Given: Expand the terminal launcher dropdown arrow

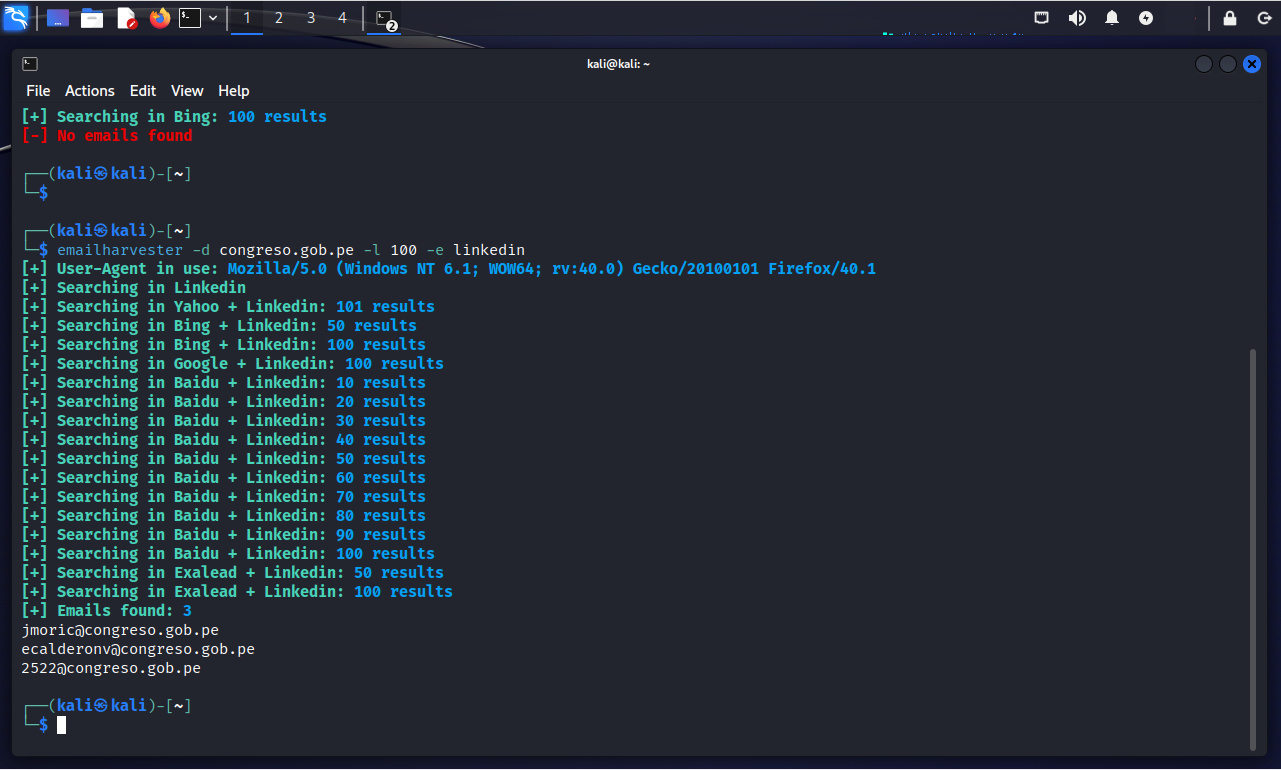Looking at the screenshot, I should click(213, 18).
